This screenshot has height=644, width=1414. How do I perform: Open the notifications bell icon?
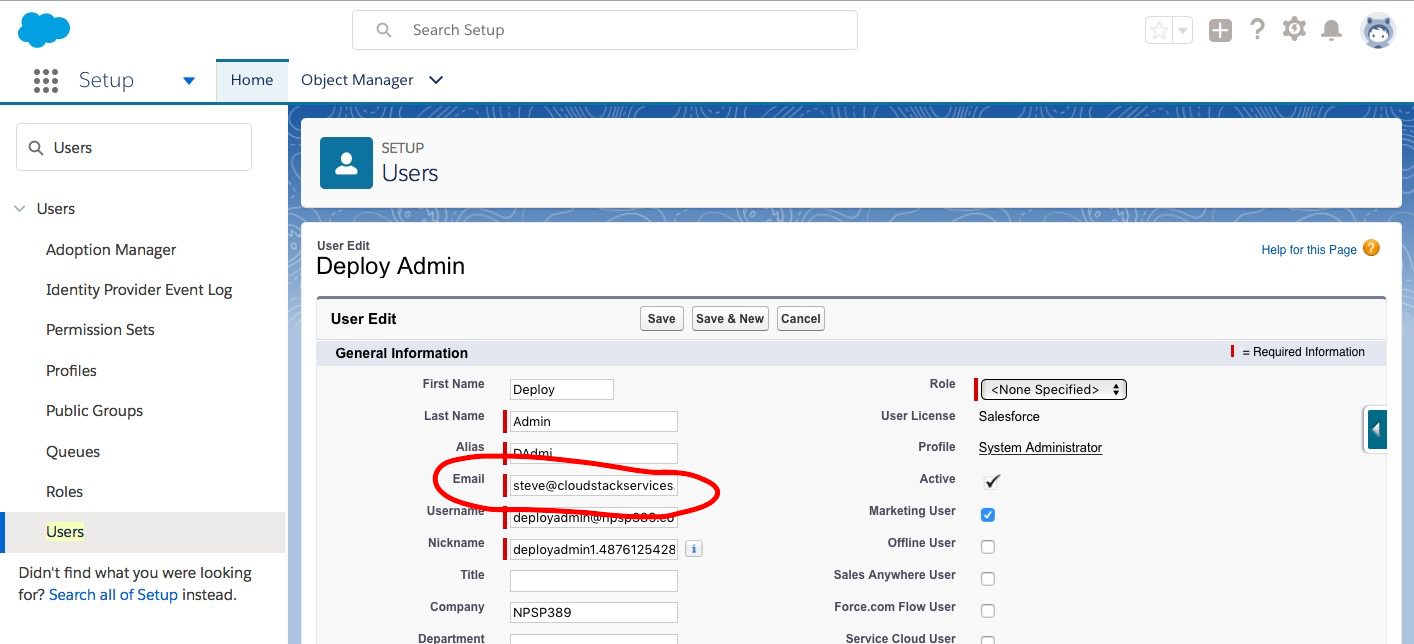pos(1331,30)
